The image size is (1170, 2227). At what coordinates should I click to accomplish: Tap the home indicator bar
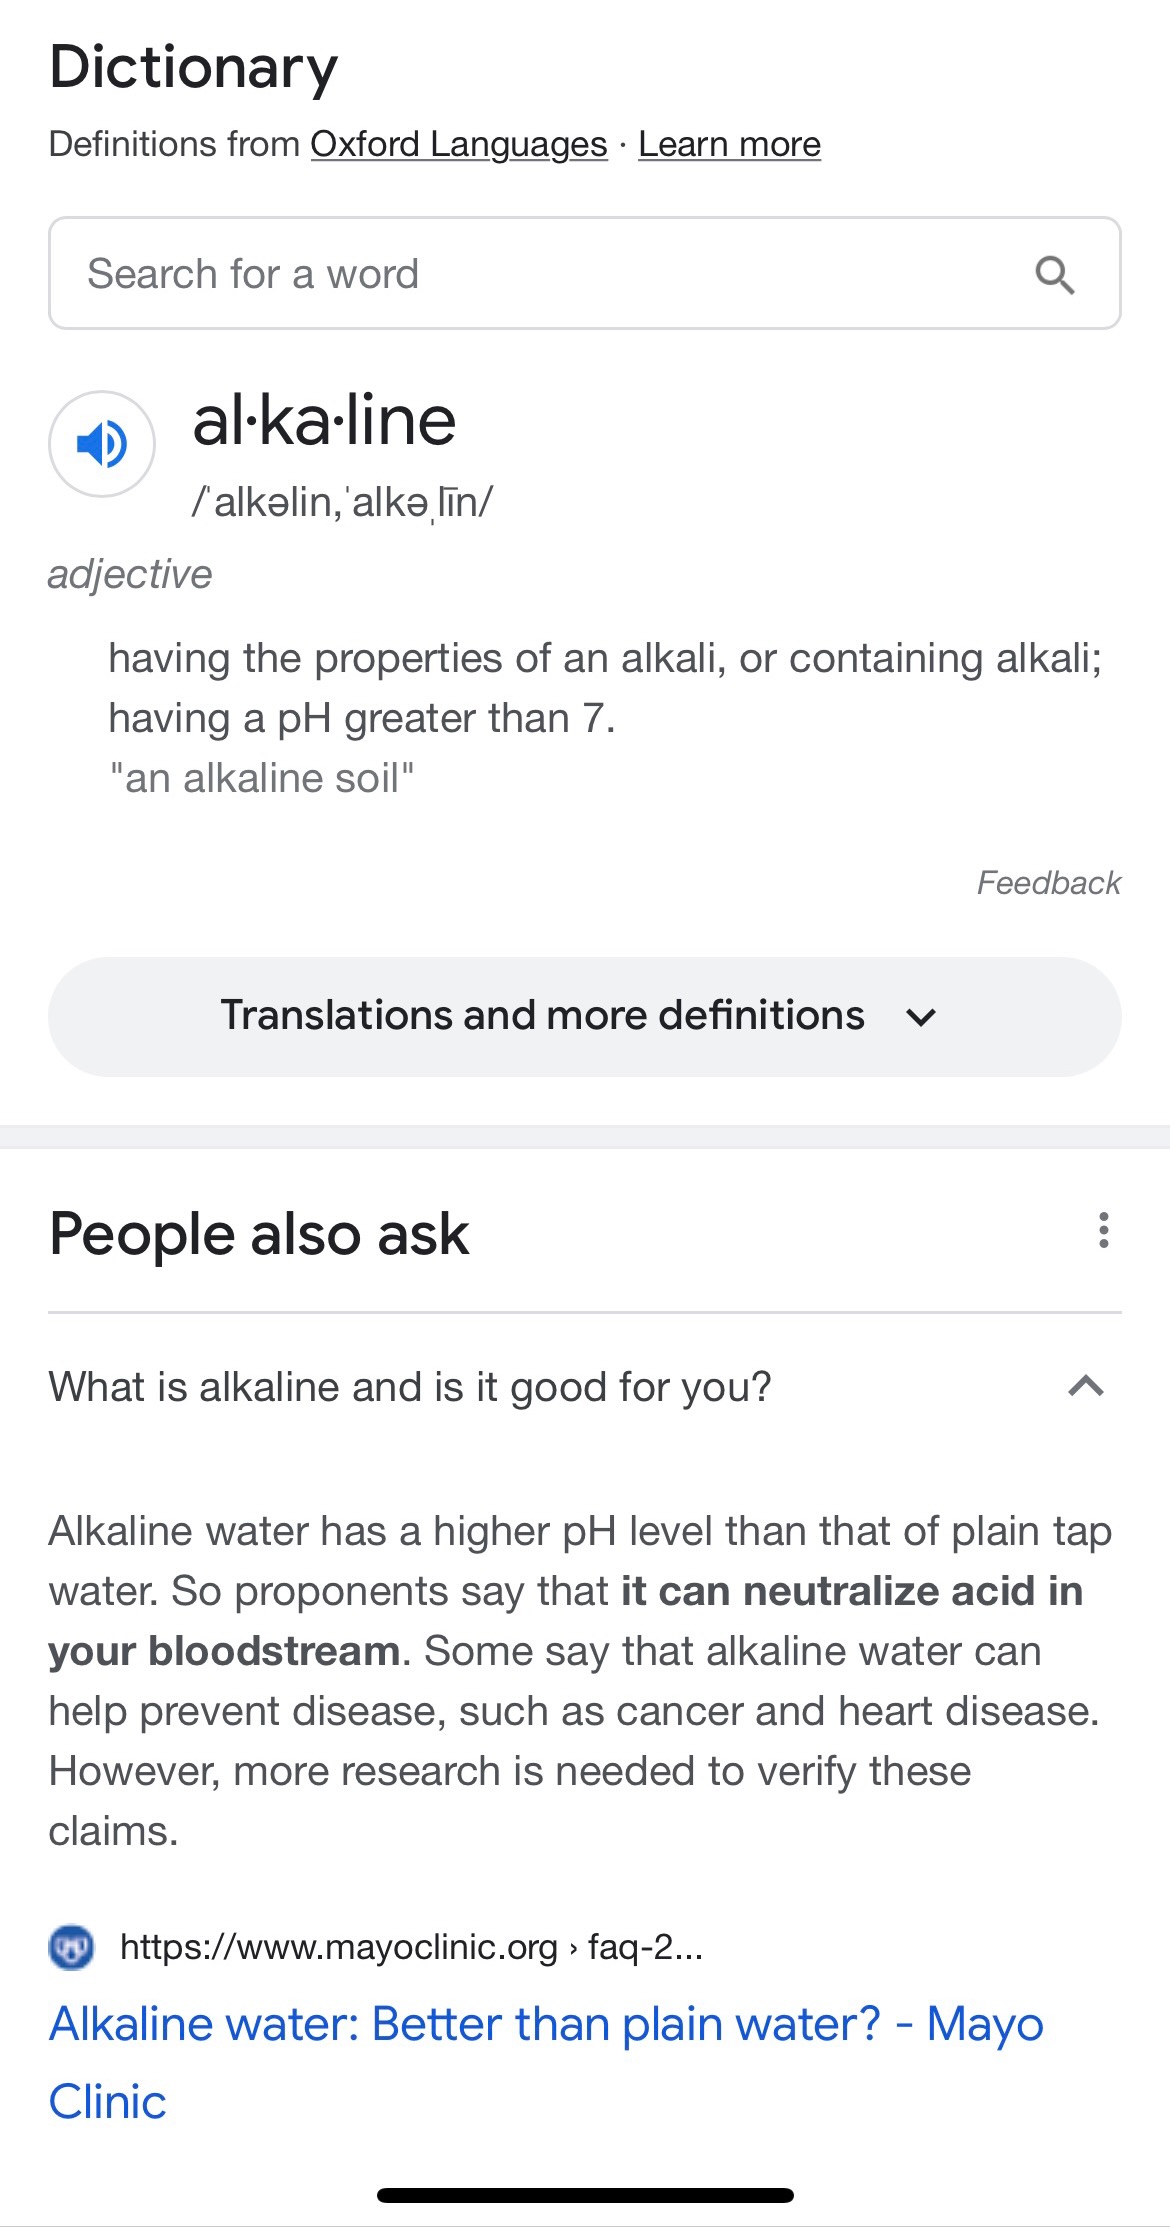pos(585,2195)
